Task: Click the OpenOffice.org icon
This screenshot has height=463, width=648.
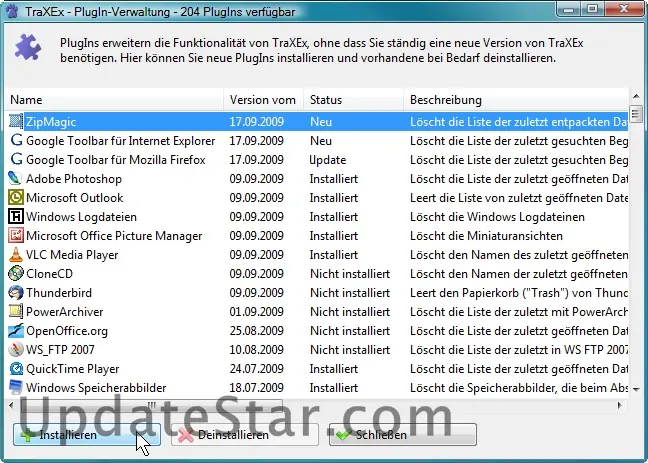Action: coord(16,331)
